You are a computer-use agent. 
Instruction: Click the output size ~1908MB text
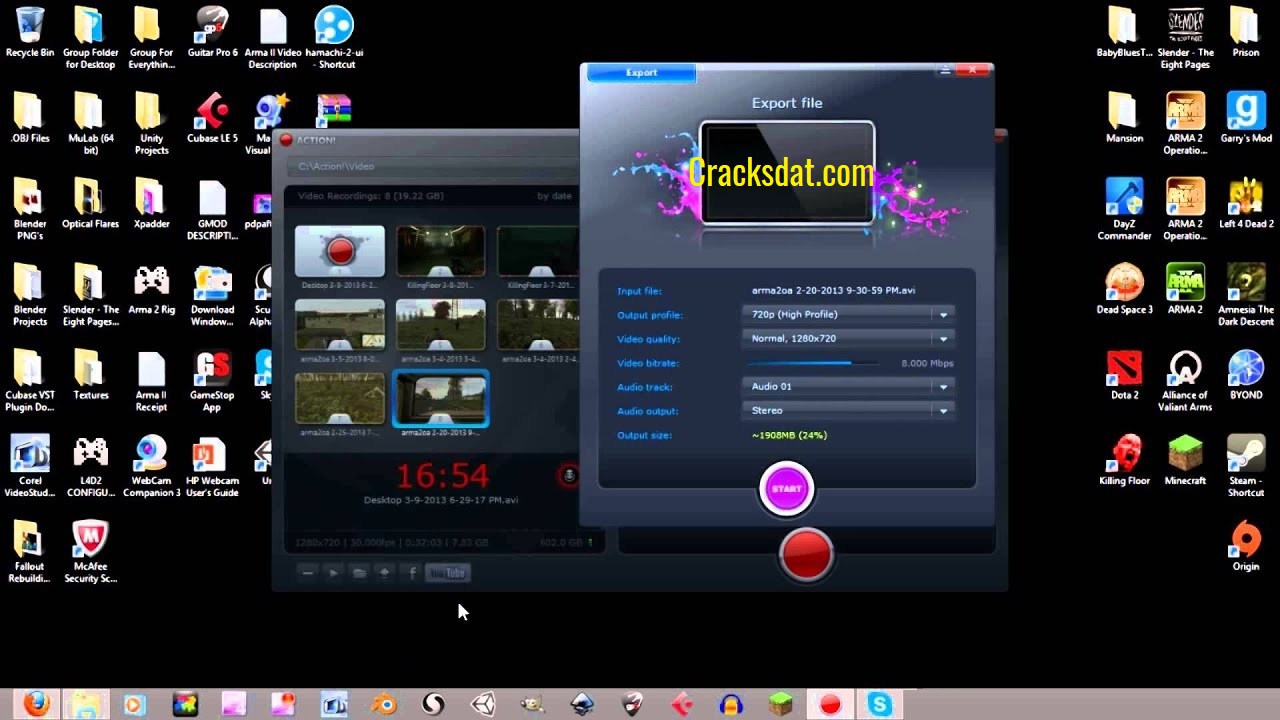click(789, 435)
